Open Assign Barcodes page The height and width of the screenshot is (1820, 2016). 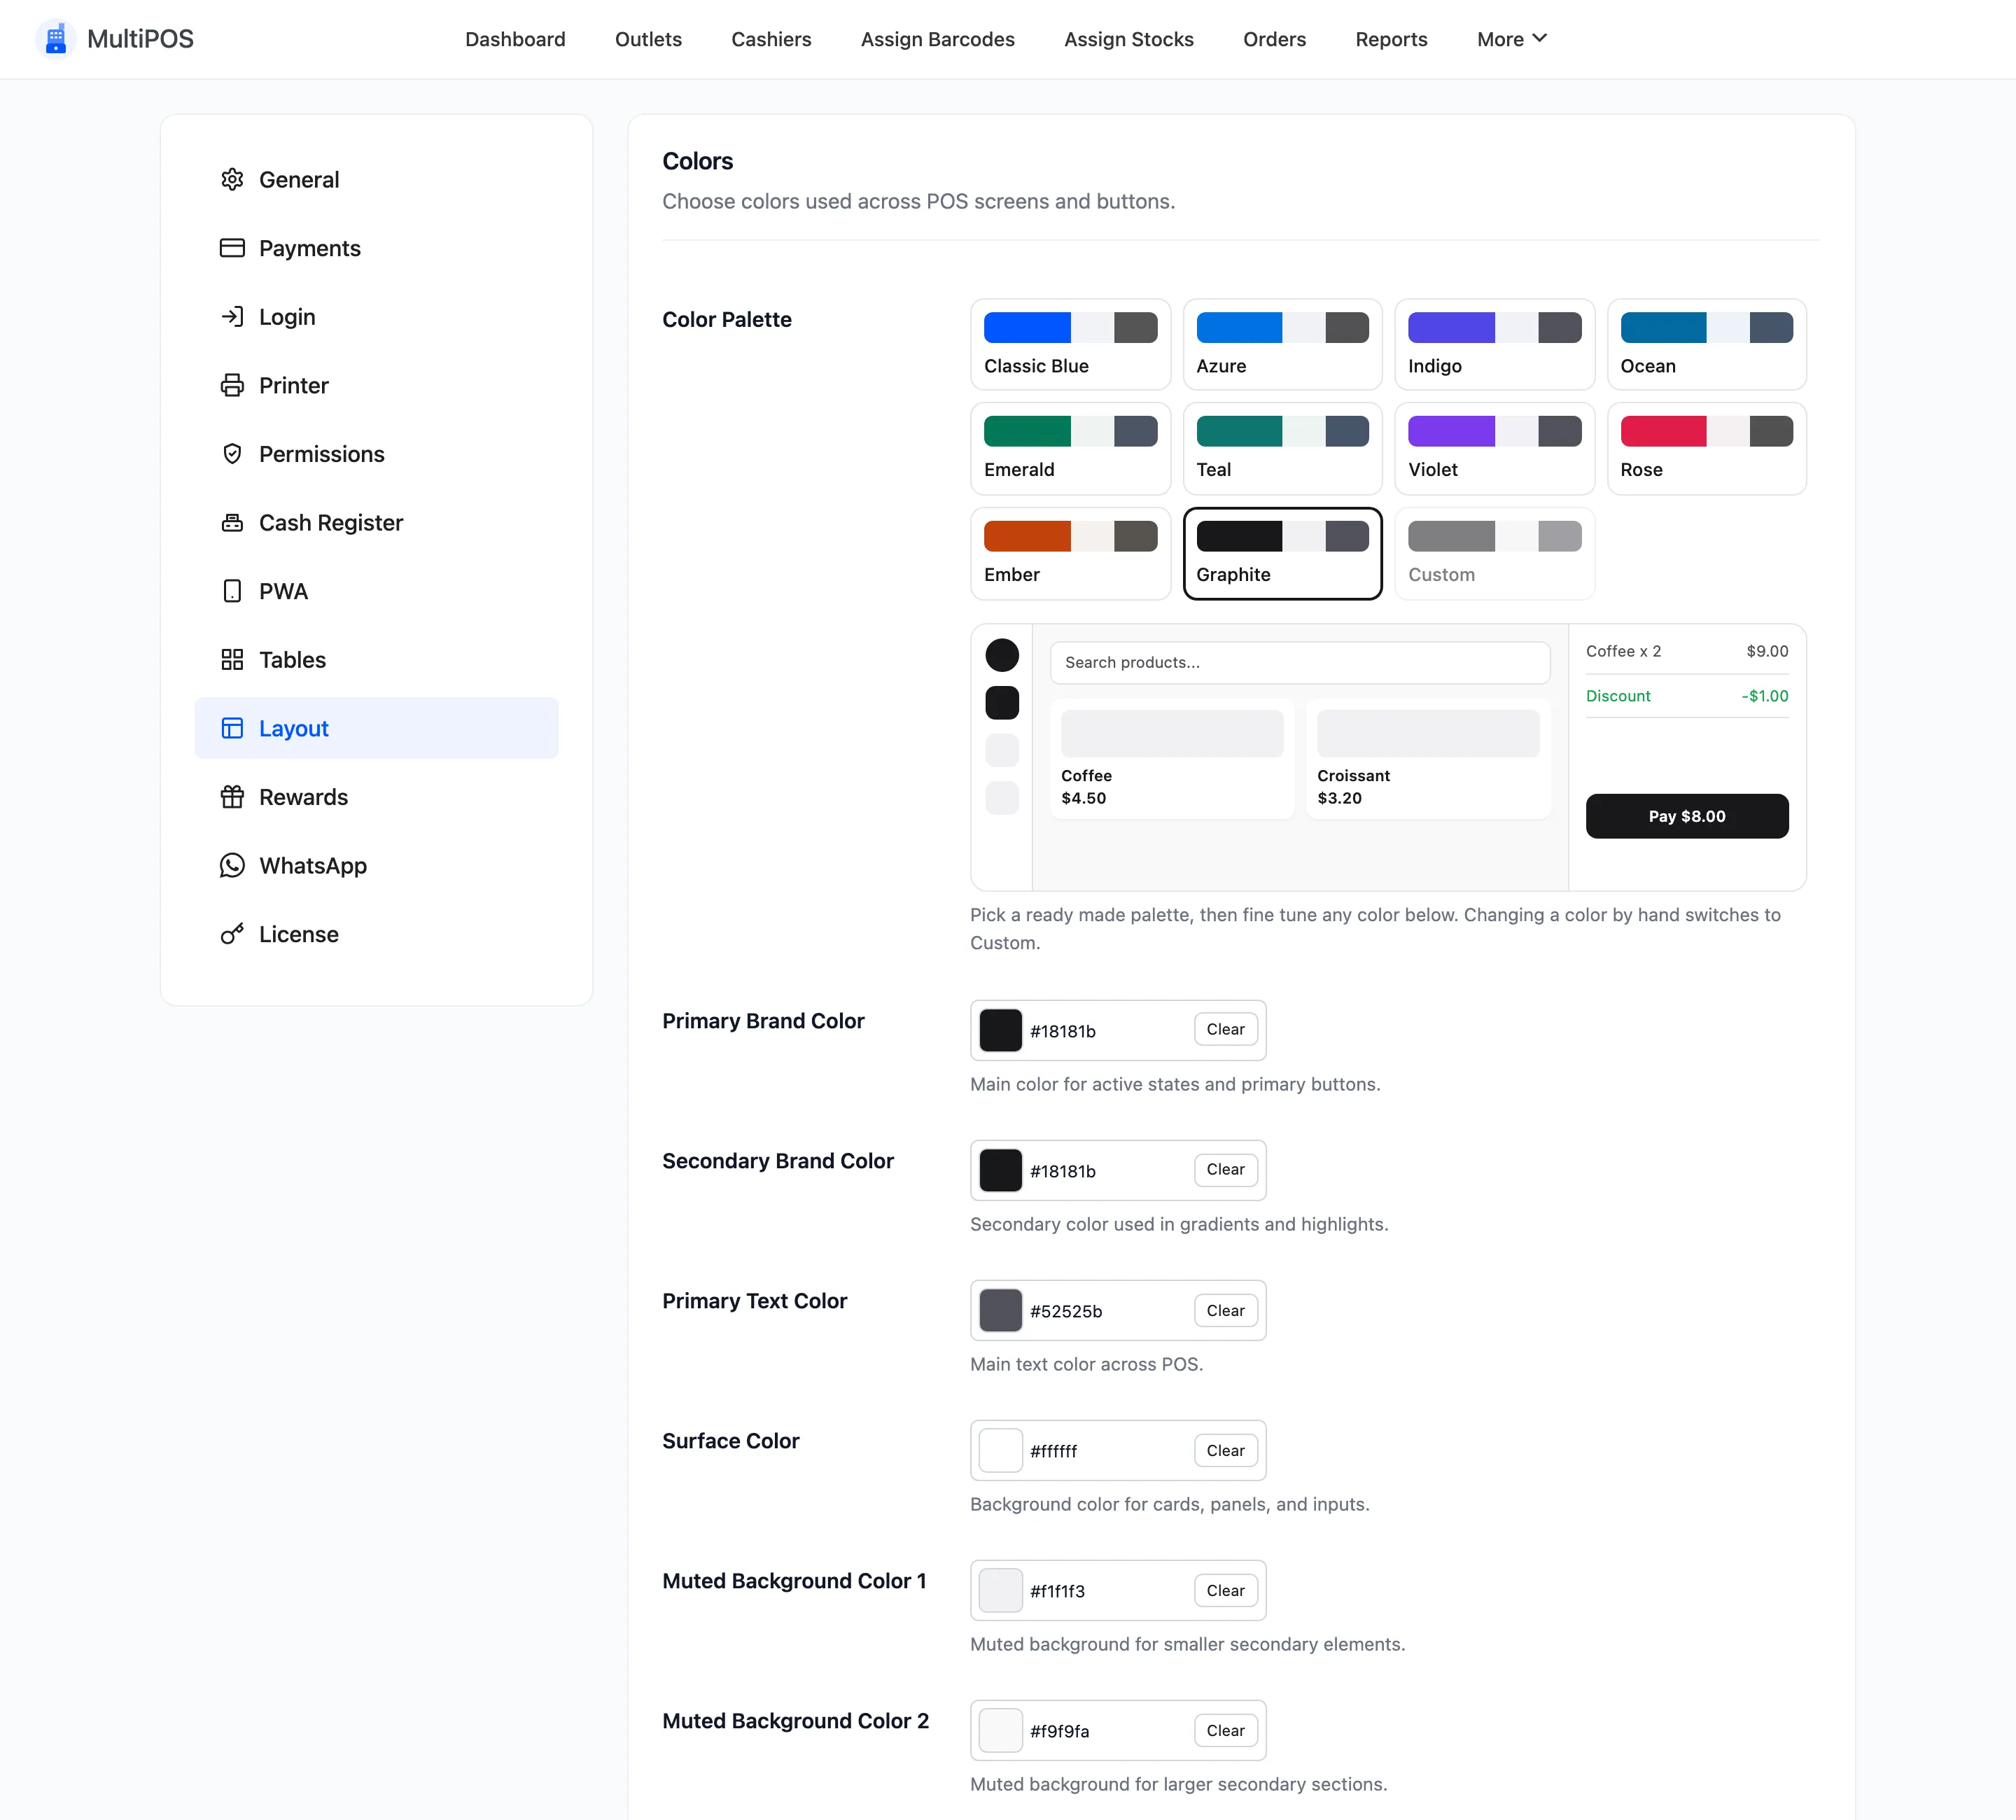937,39
